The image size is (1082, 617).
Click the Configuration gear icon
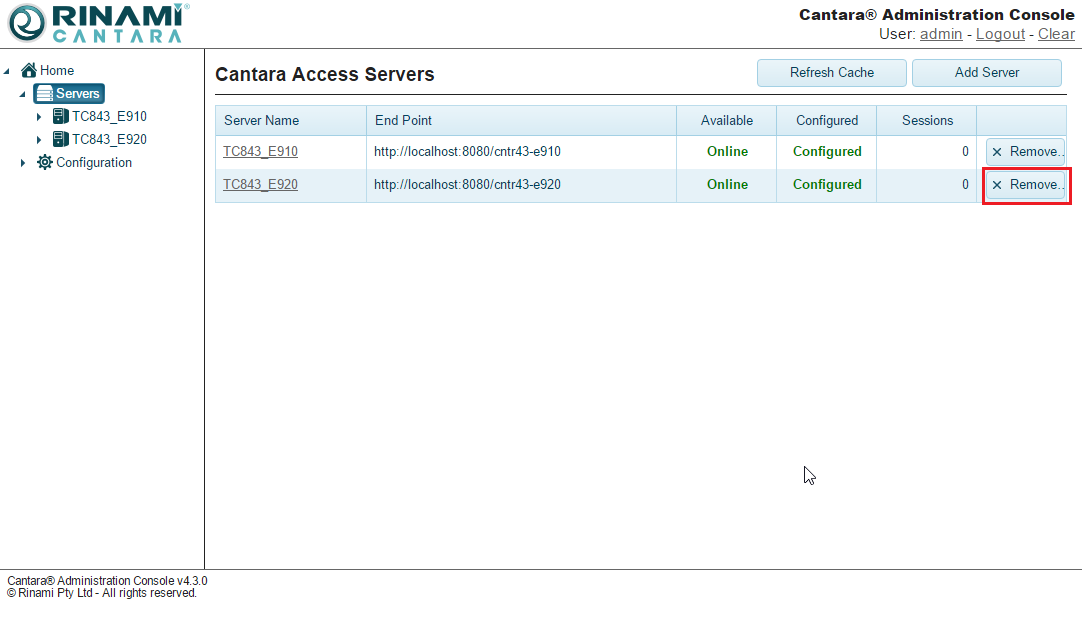(x=45, y=163)
